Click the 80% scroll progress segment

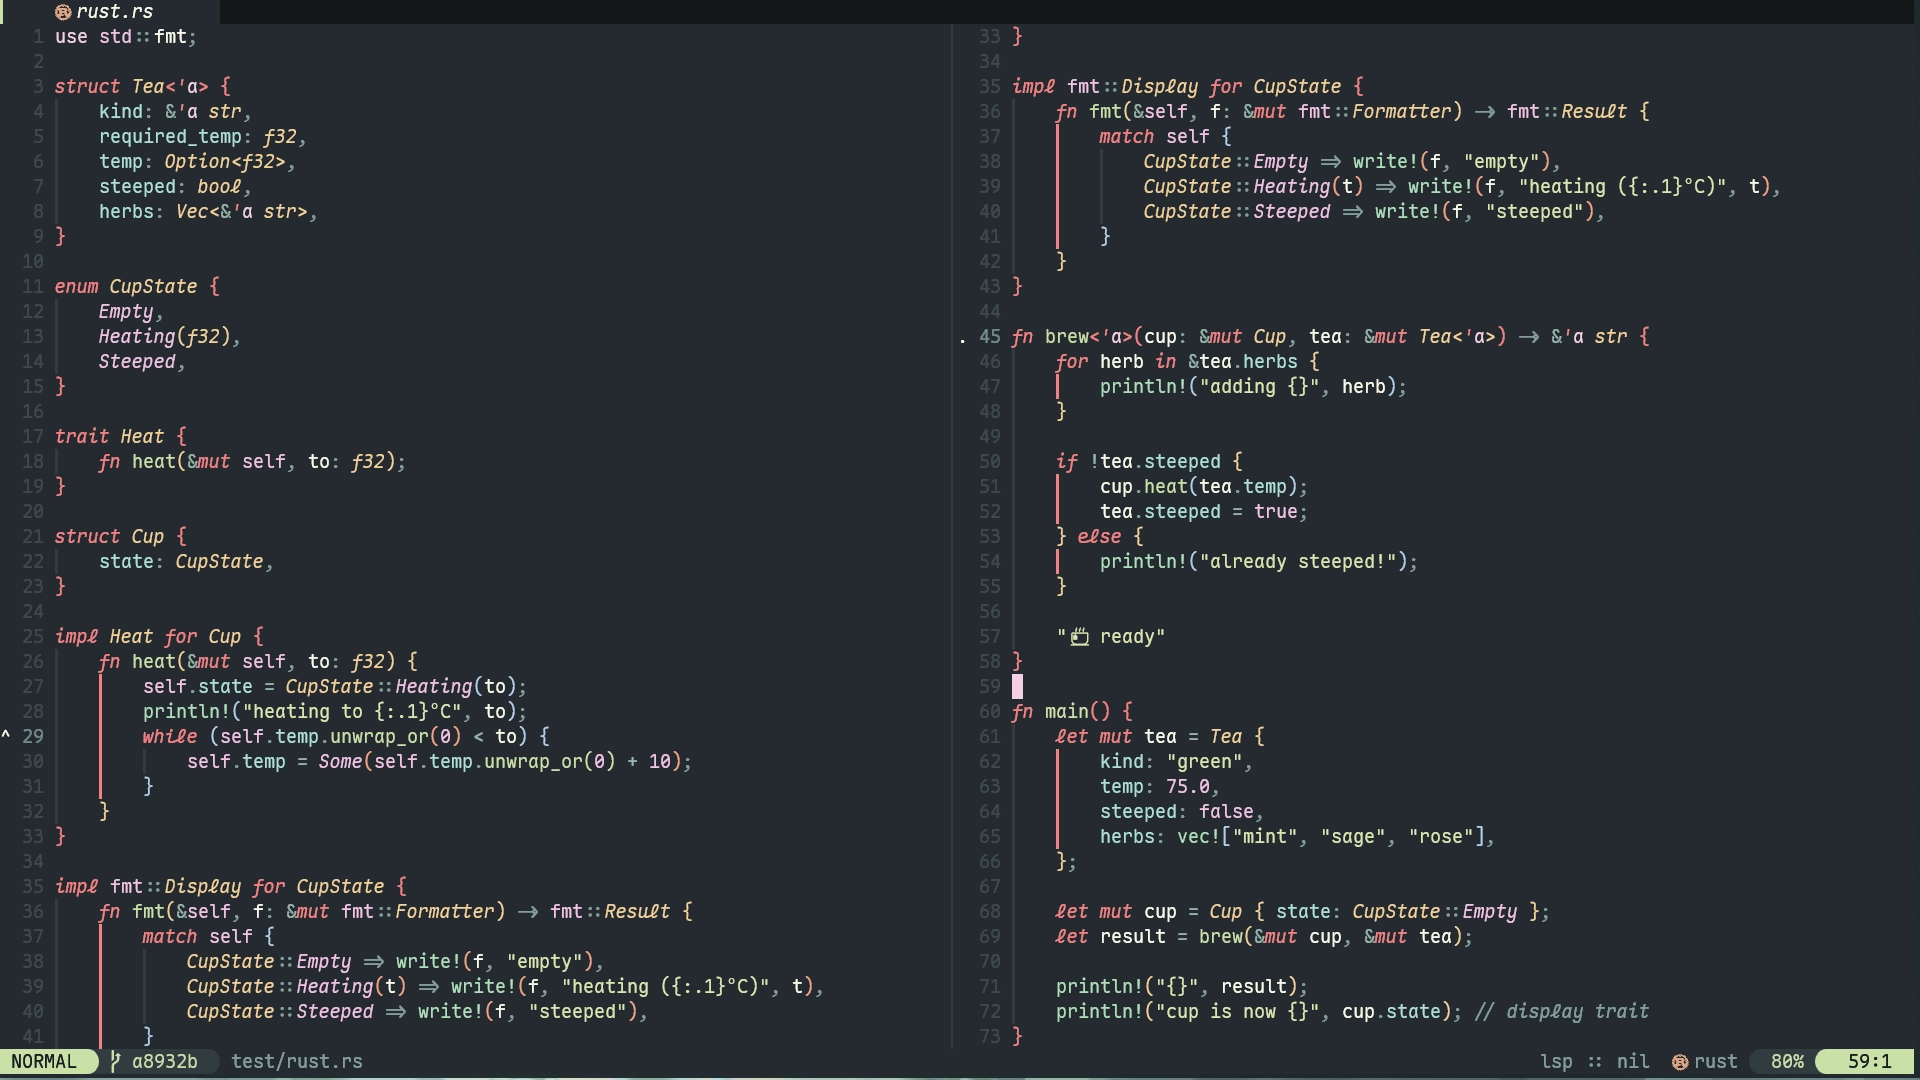(x=1785, y=1062)
